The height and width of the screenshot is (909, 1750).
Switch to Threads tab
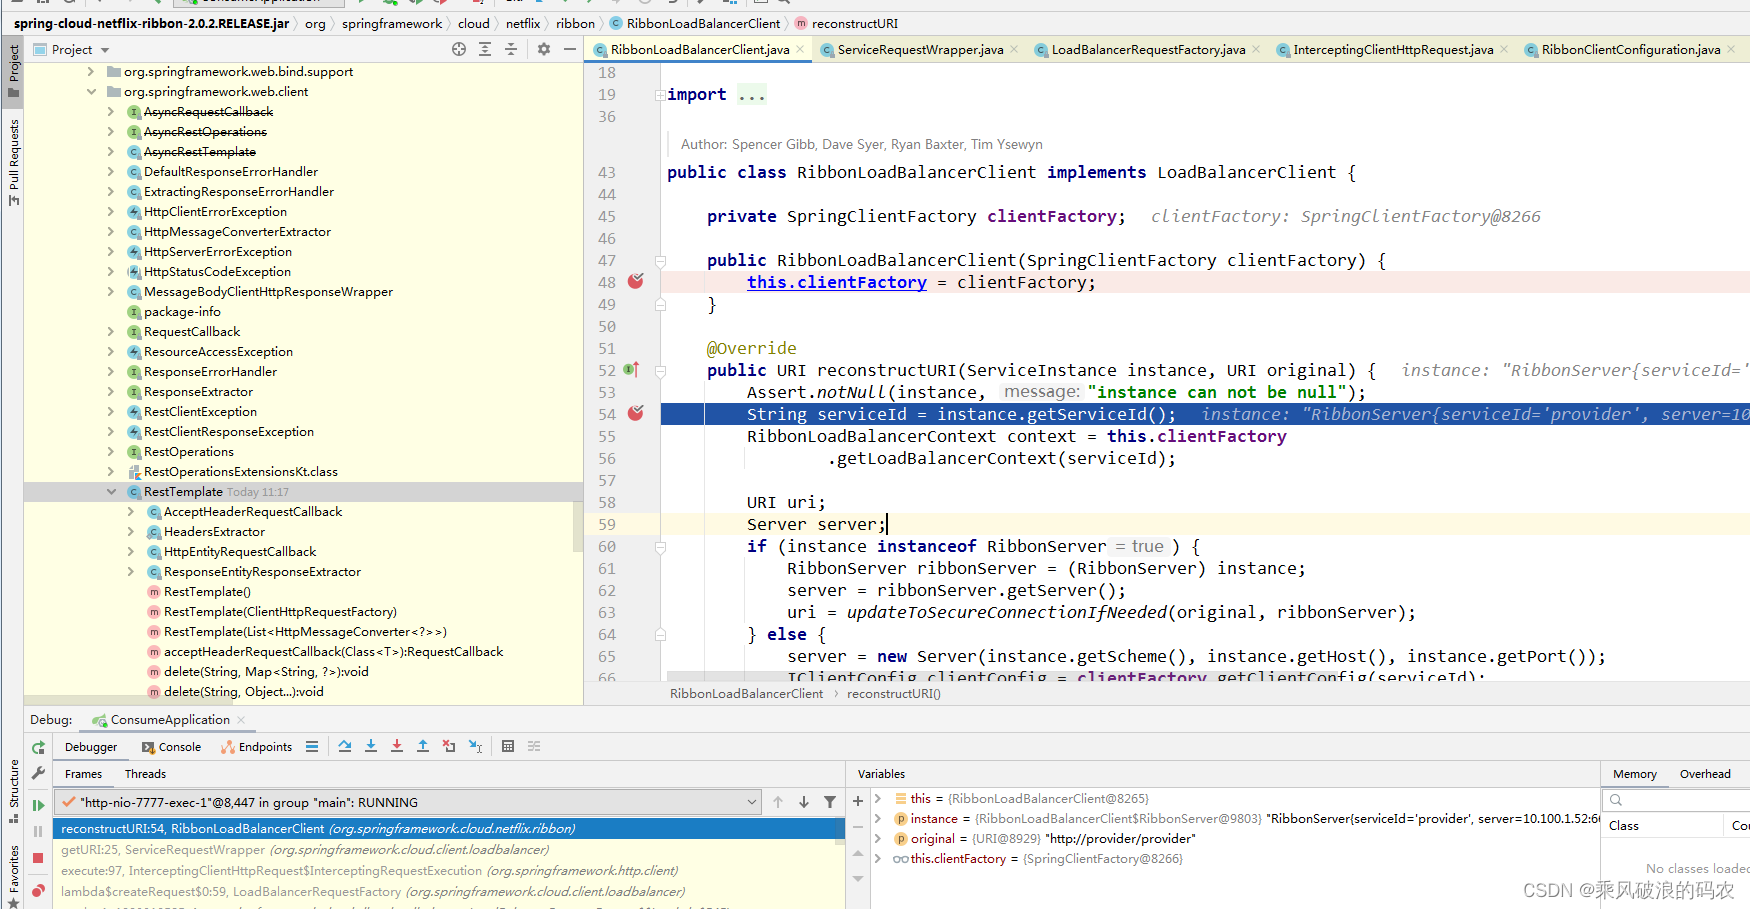[145, 774]
